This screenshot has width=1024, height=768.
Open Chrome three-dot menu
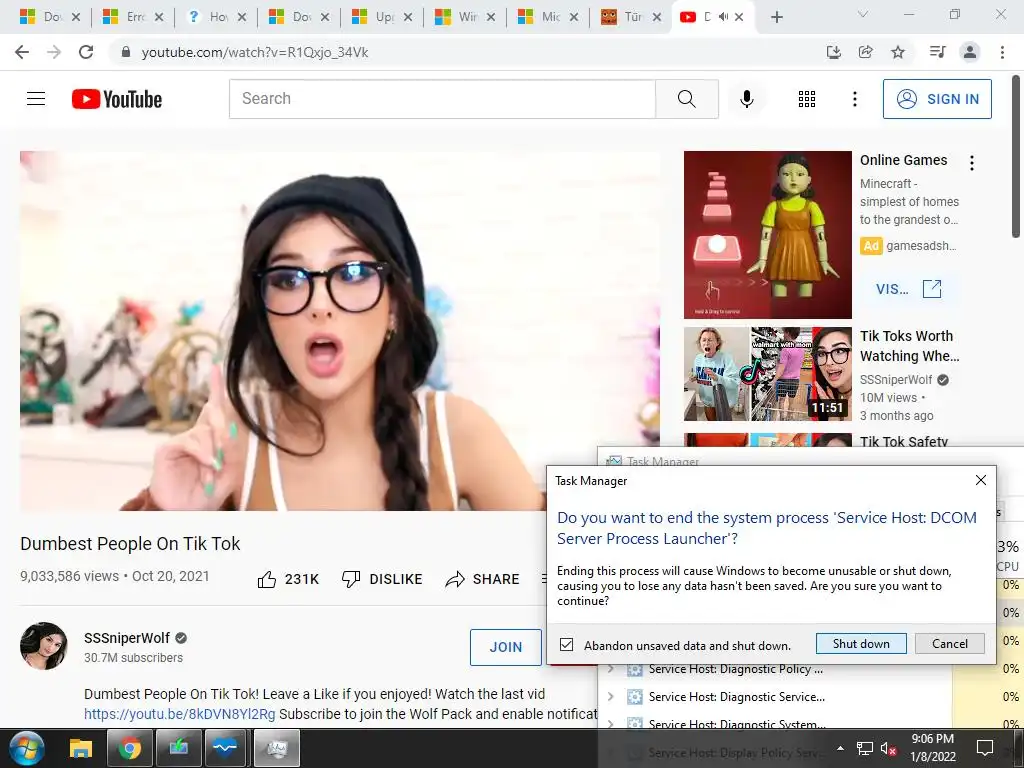tap(1002, 52)
